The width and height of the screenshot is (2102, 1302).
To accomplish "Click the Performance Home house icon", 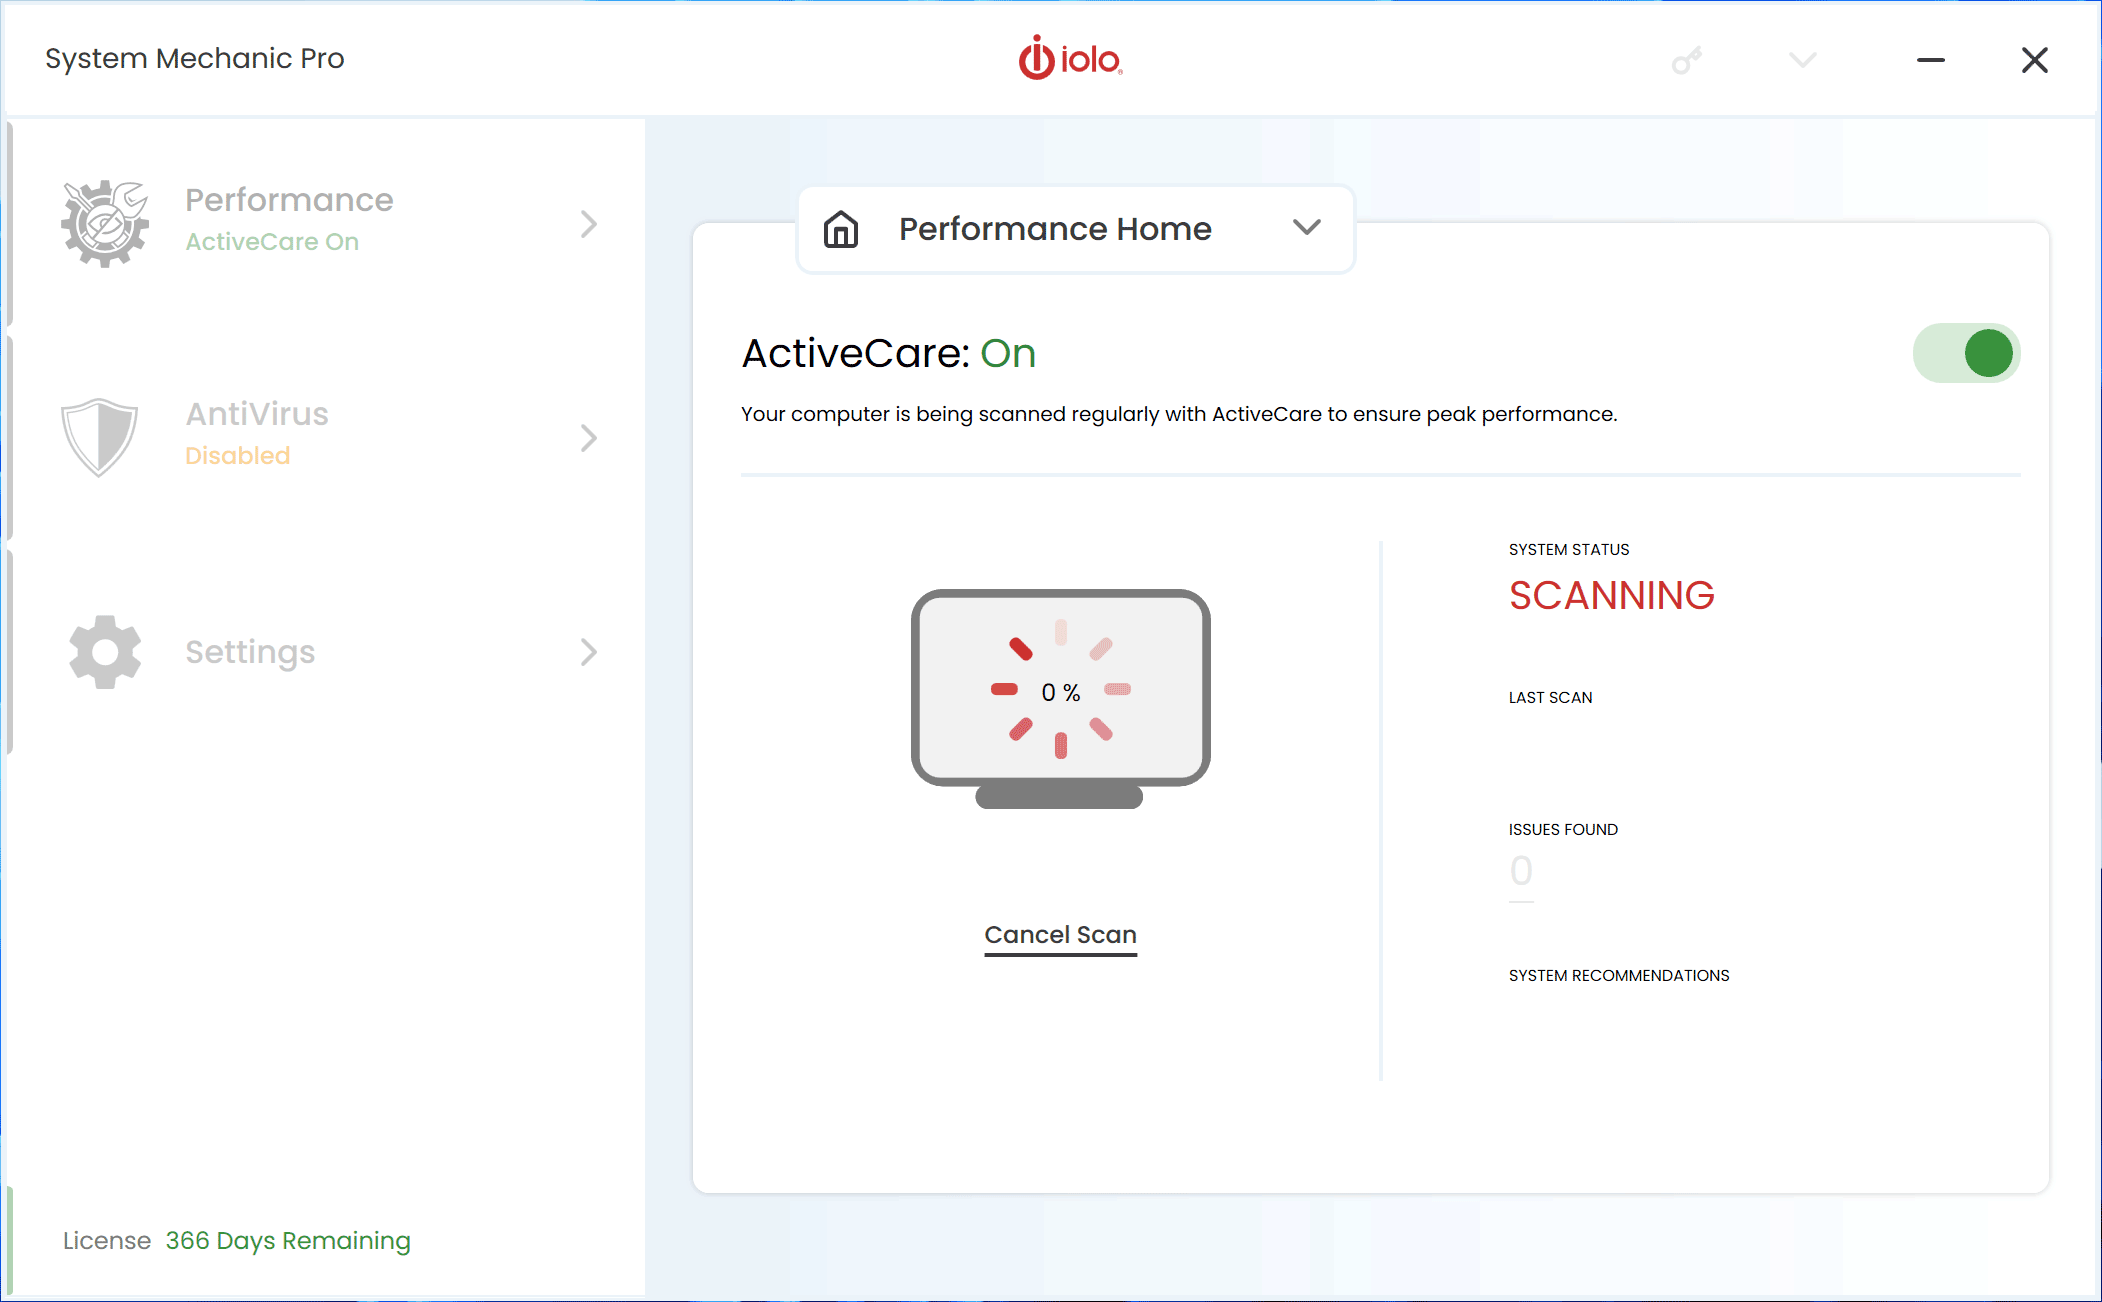I will [841, 230].
